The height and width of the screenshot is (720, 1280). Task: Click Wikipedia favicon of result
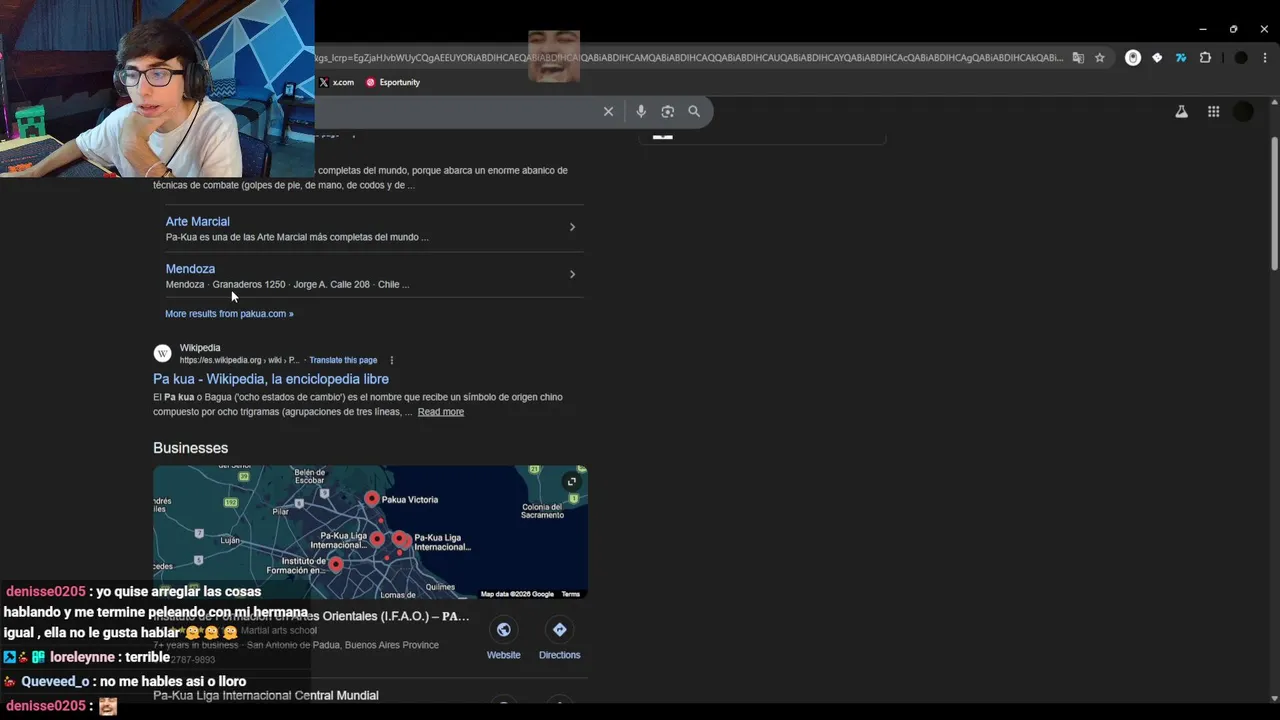point(162,353)
